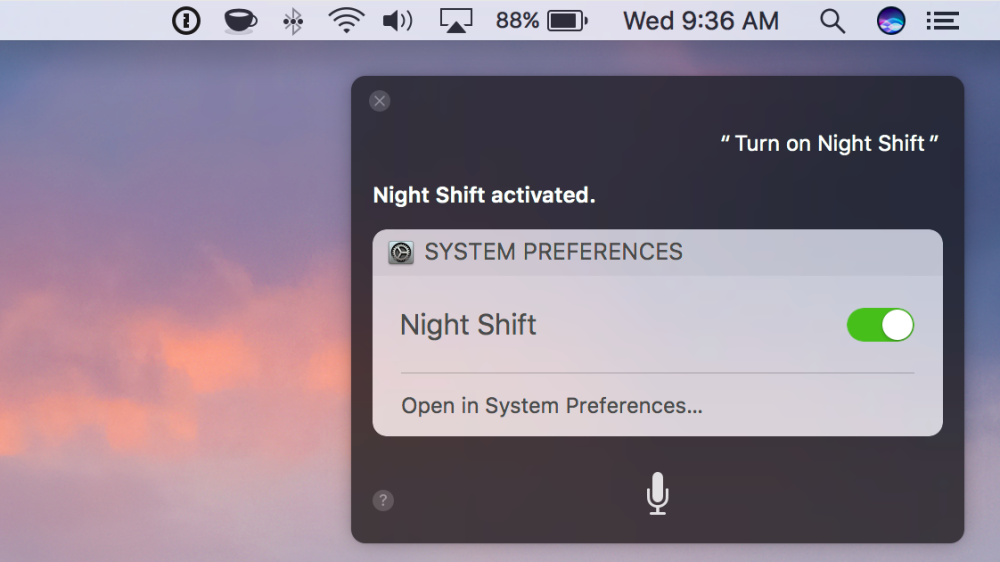Click the SYSTEM PREFERENCES header label
The width and height of the screenshot is (1000, 562).
(x=554, y=252)
